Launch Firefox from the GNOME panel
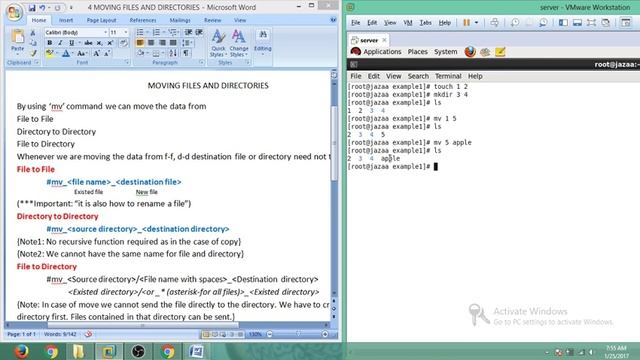The image size is (640, 360). tap(470, 52)
